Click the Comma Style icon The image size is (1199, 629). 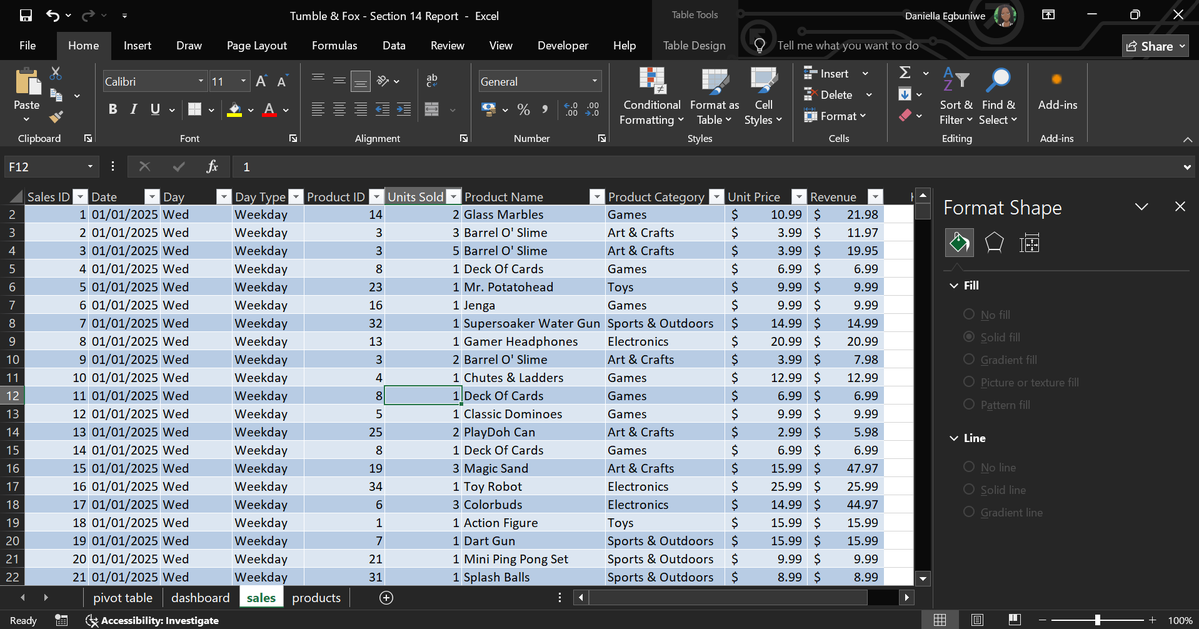tap(544, 109)
